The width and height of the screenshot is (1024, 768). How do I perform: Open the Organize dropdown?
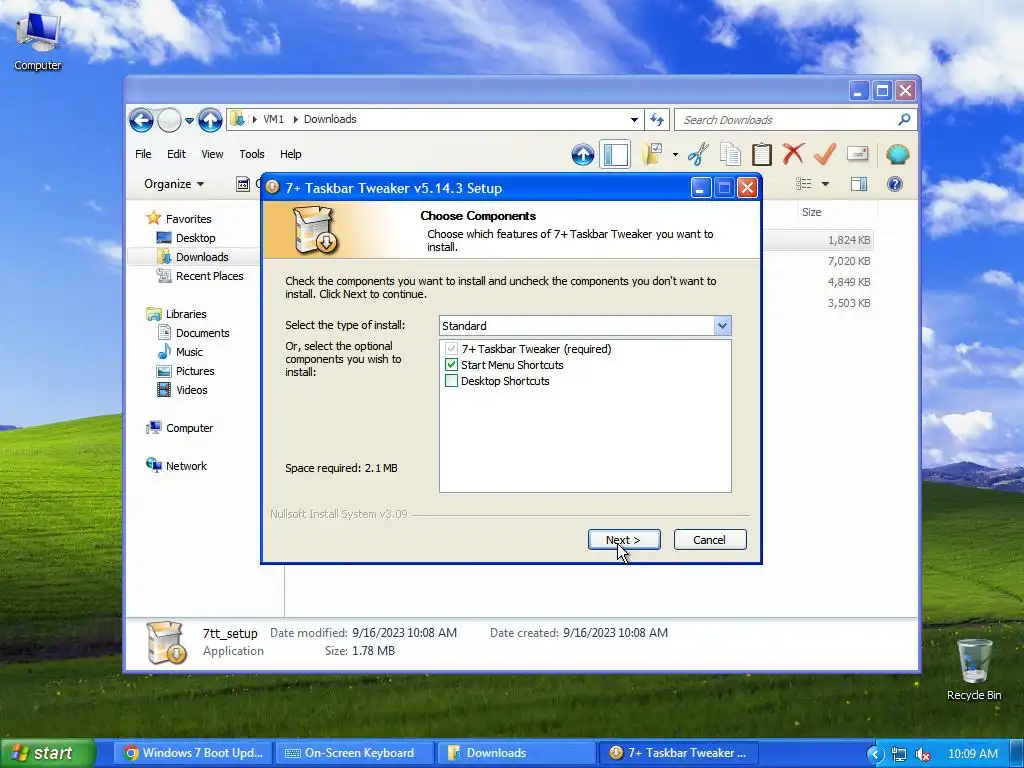(x=174, y=184)
